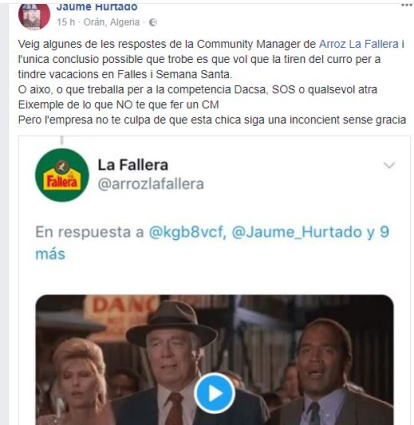Select the La Fallera account name
Screen dimensions: 414x425
(x=133, y=165)
